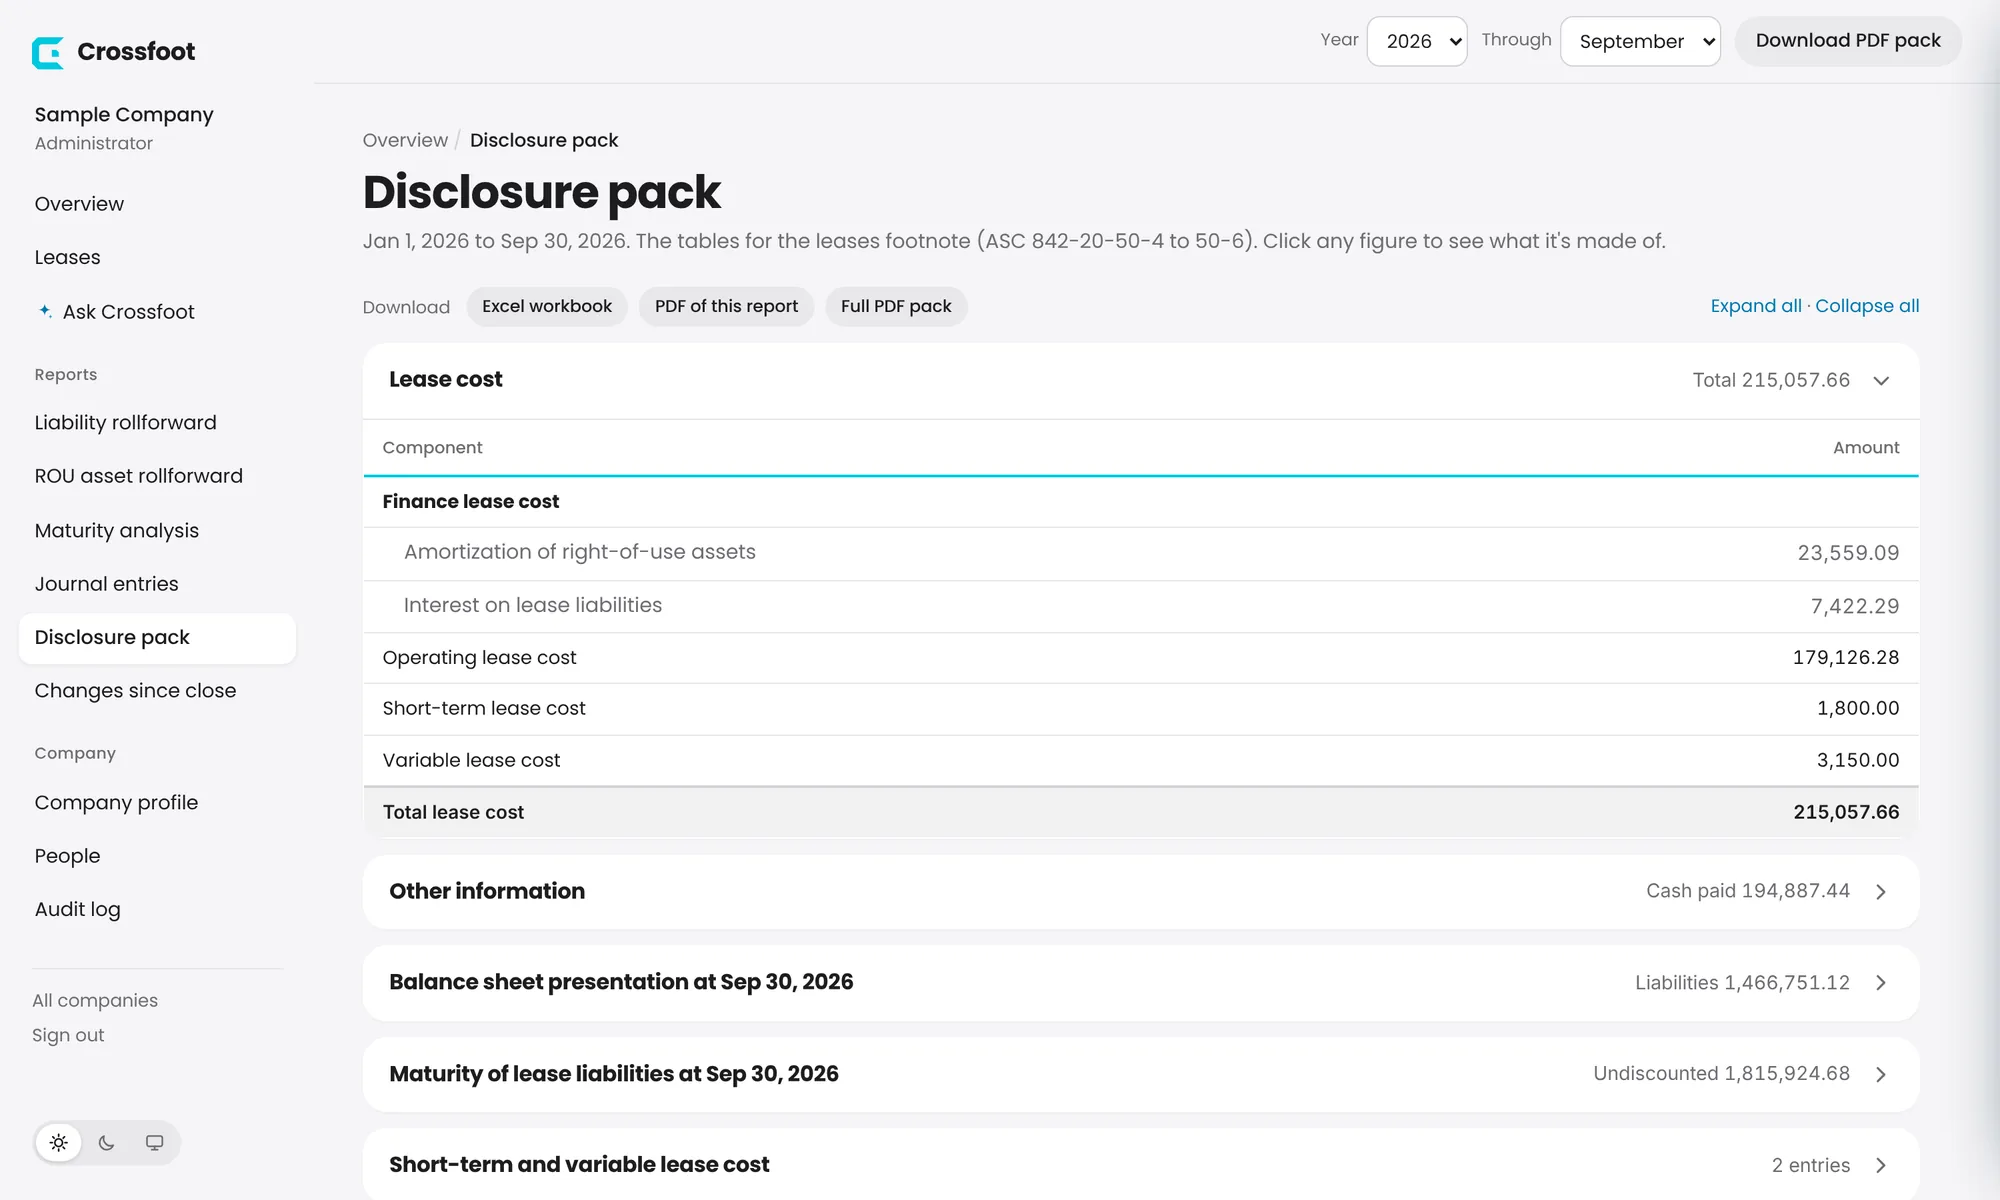Click the sparkle icon beside Ask Crossfoot
Screen dimensions: 2000x1200
[x=45, y=311]
